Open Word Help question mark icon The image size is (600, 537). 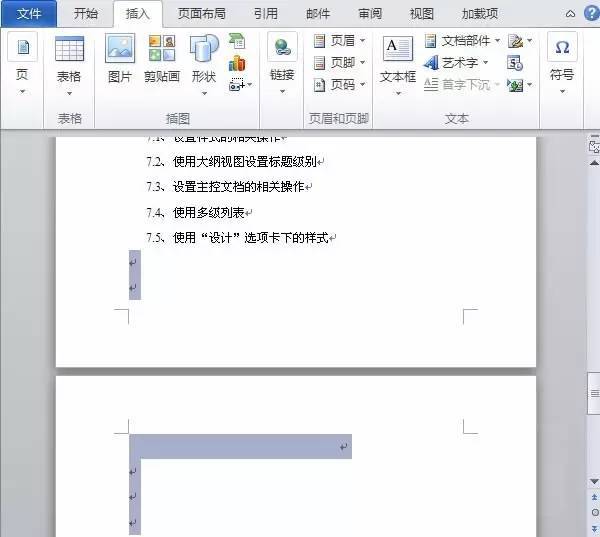coord(592,14)
